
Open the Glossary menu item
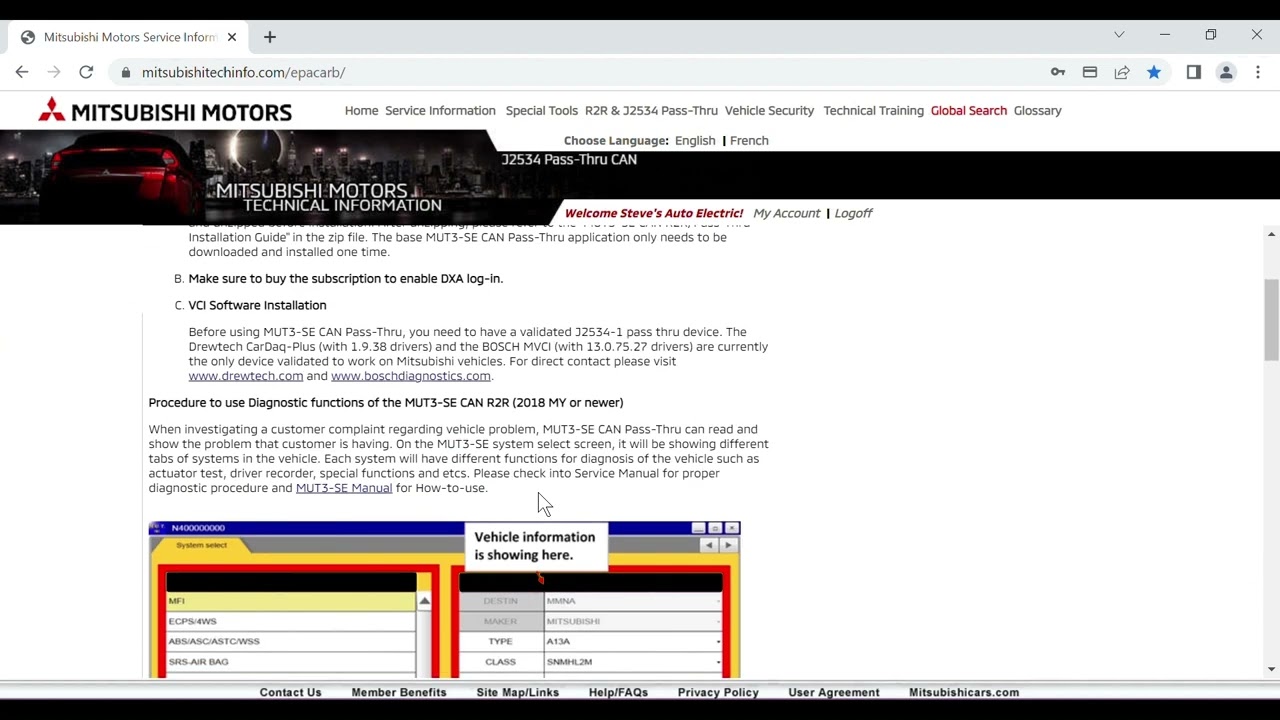[x=1037, y=111]
